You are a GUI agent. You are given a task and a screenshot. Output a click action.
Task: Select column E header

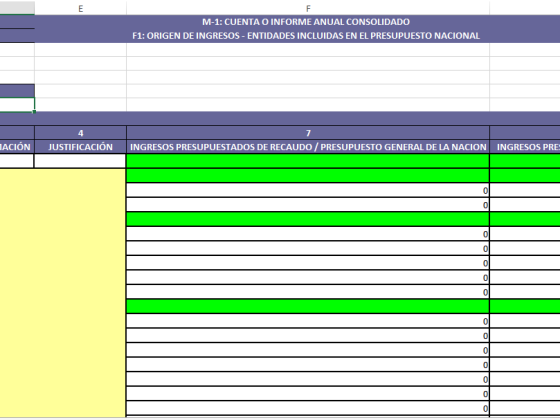pyautogui.click(x=80, y=9)
